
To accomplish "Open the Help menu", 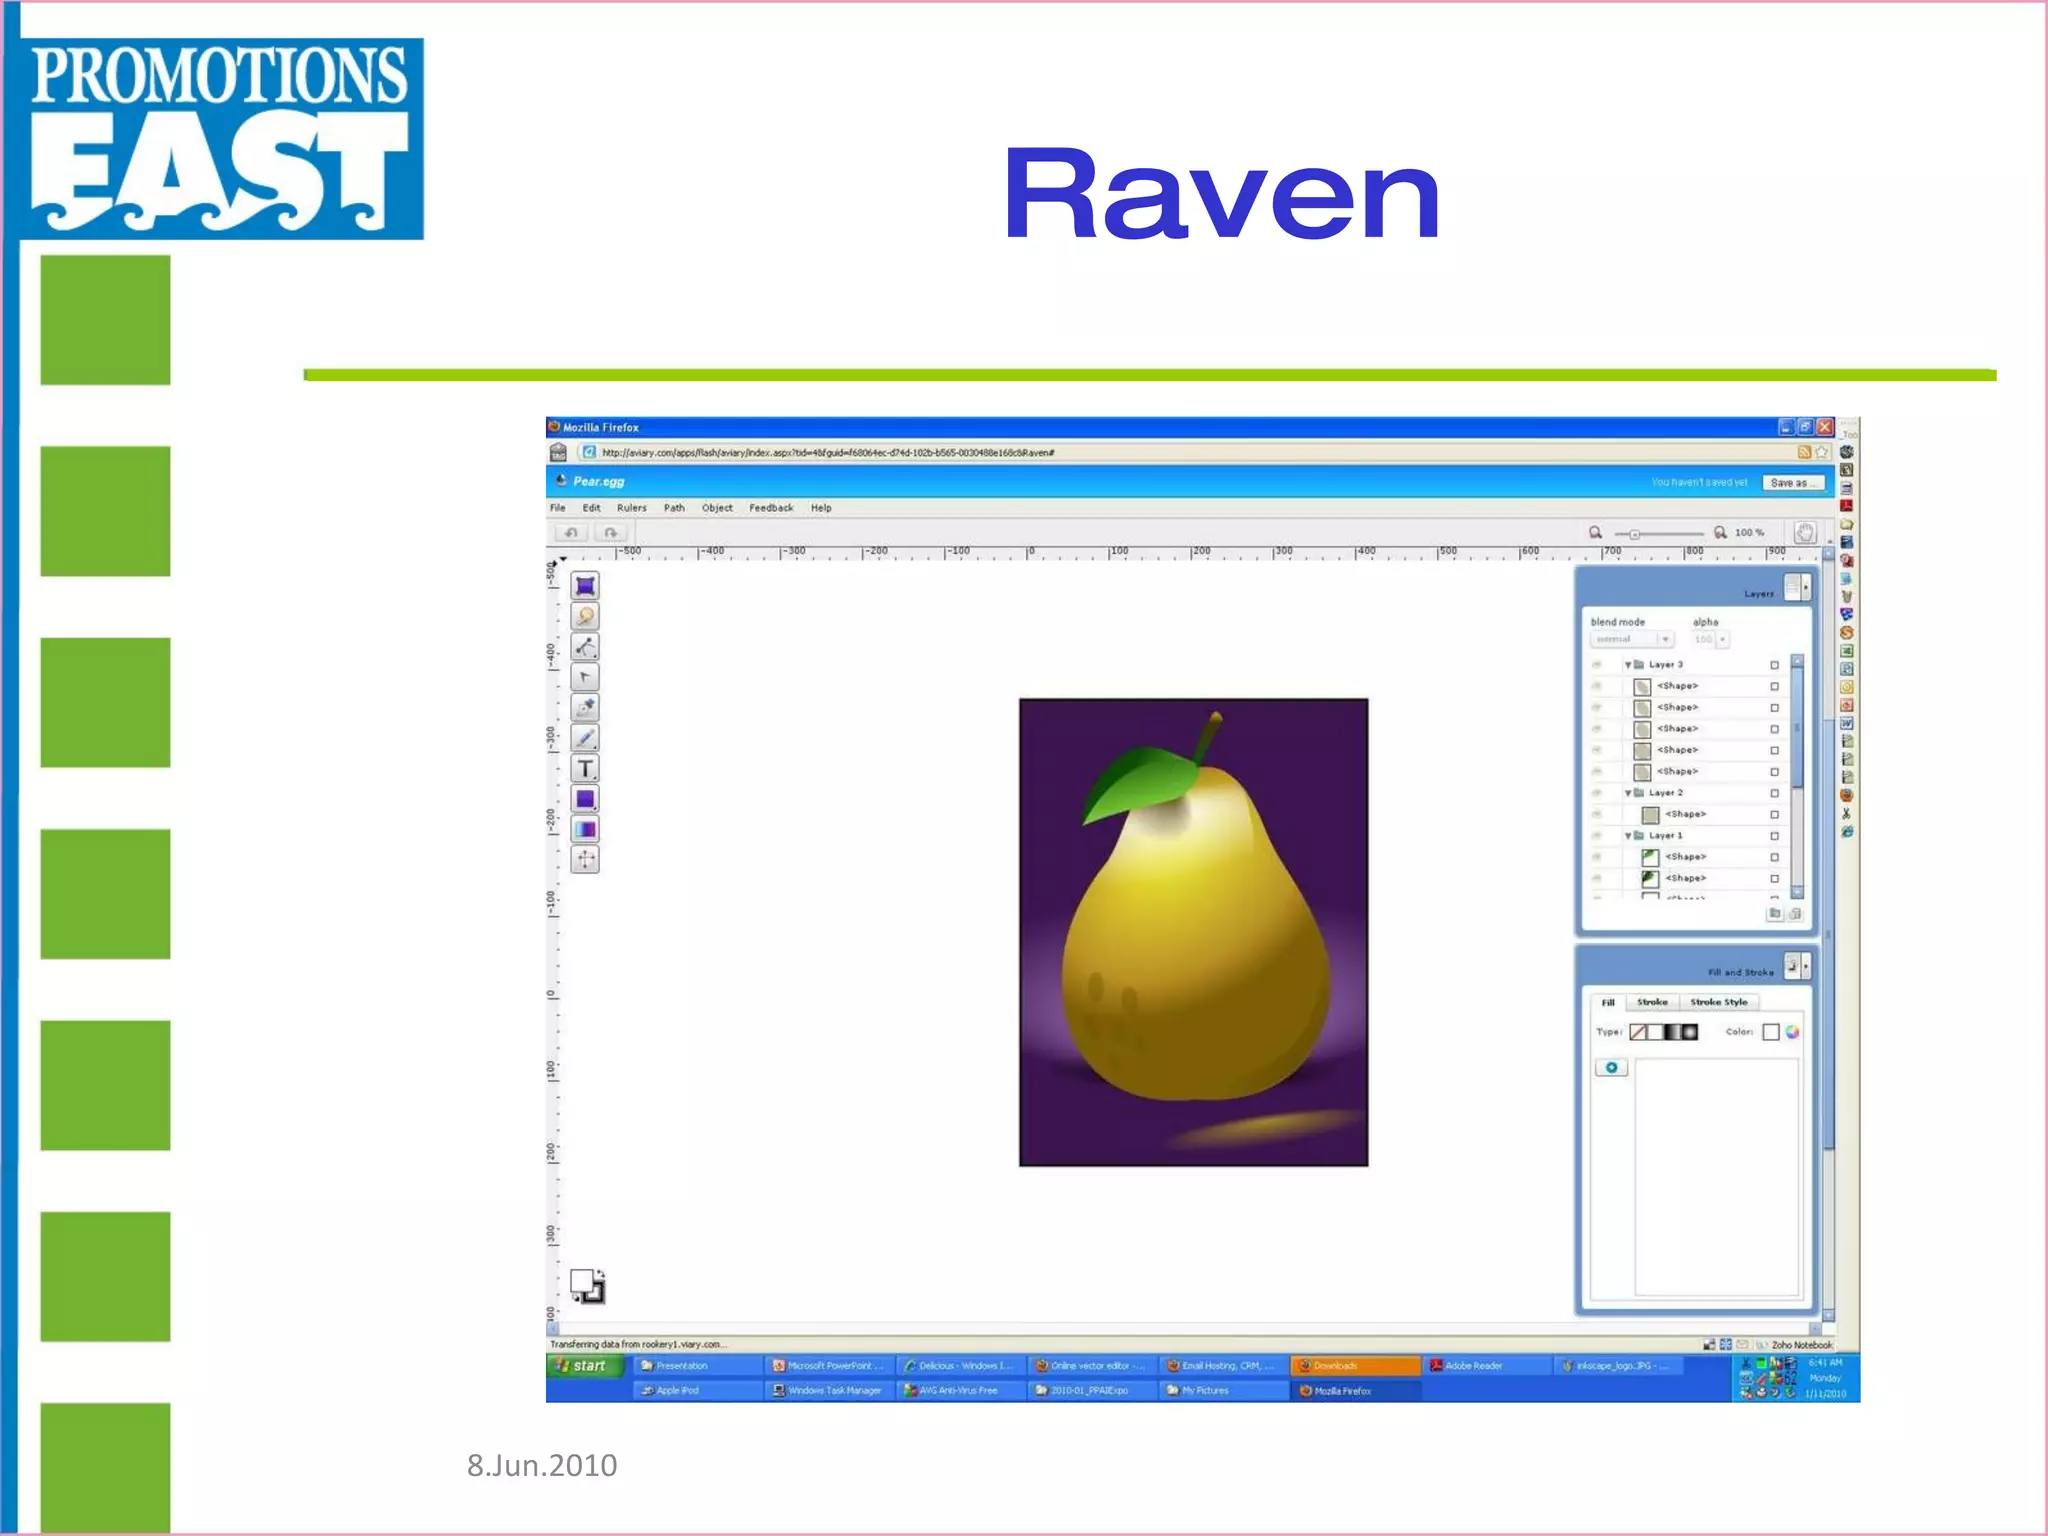I will point(821,508).
